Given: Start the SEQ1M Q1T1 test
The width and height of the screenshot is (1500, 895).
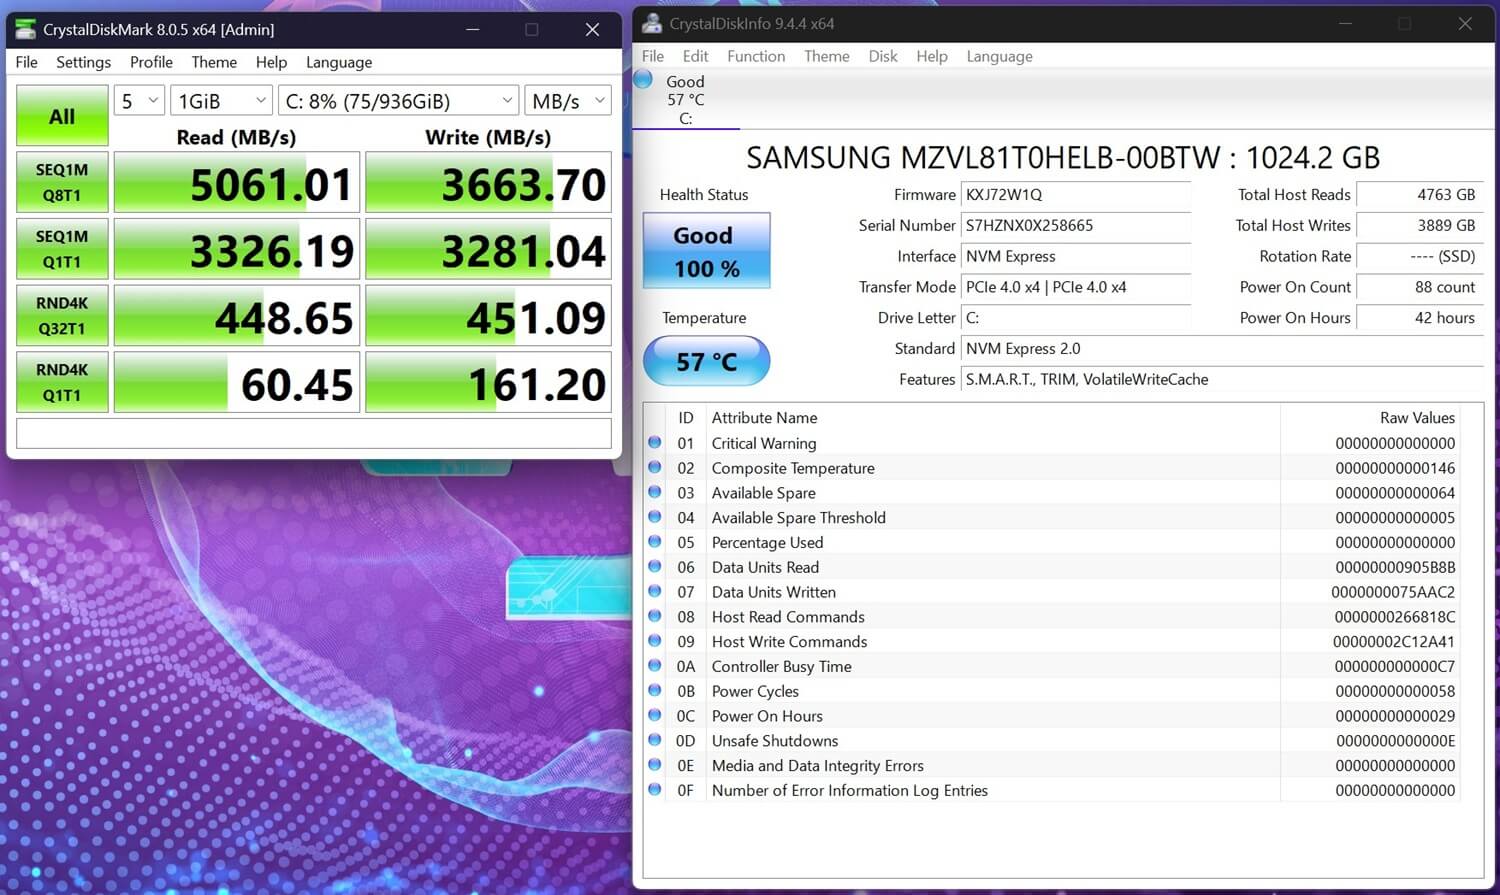Looking at the screenshot, I should click(x=62, y=249).
